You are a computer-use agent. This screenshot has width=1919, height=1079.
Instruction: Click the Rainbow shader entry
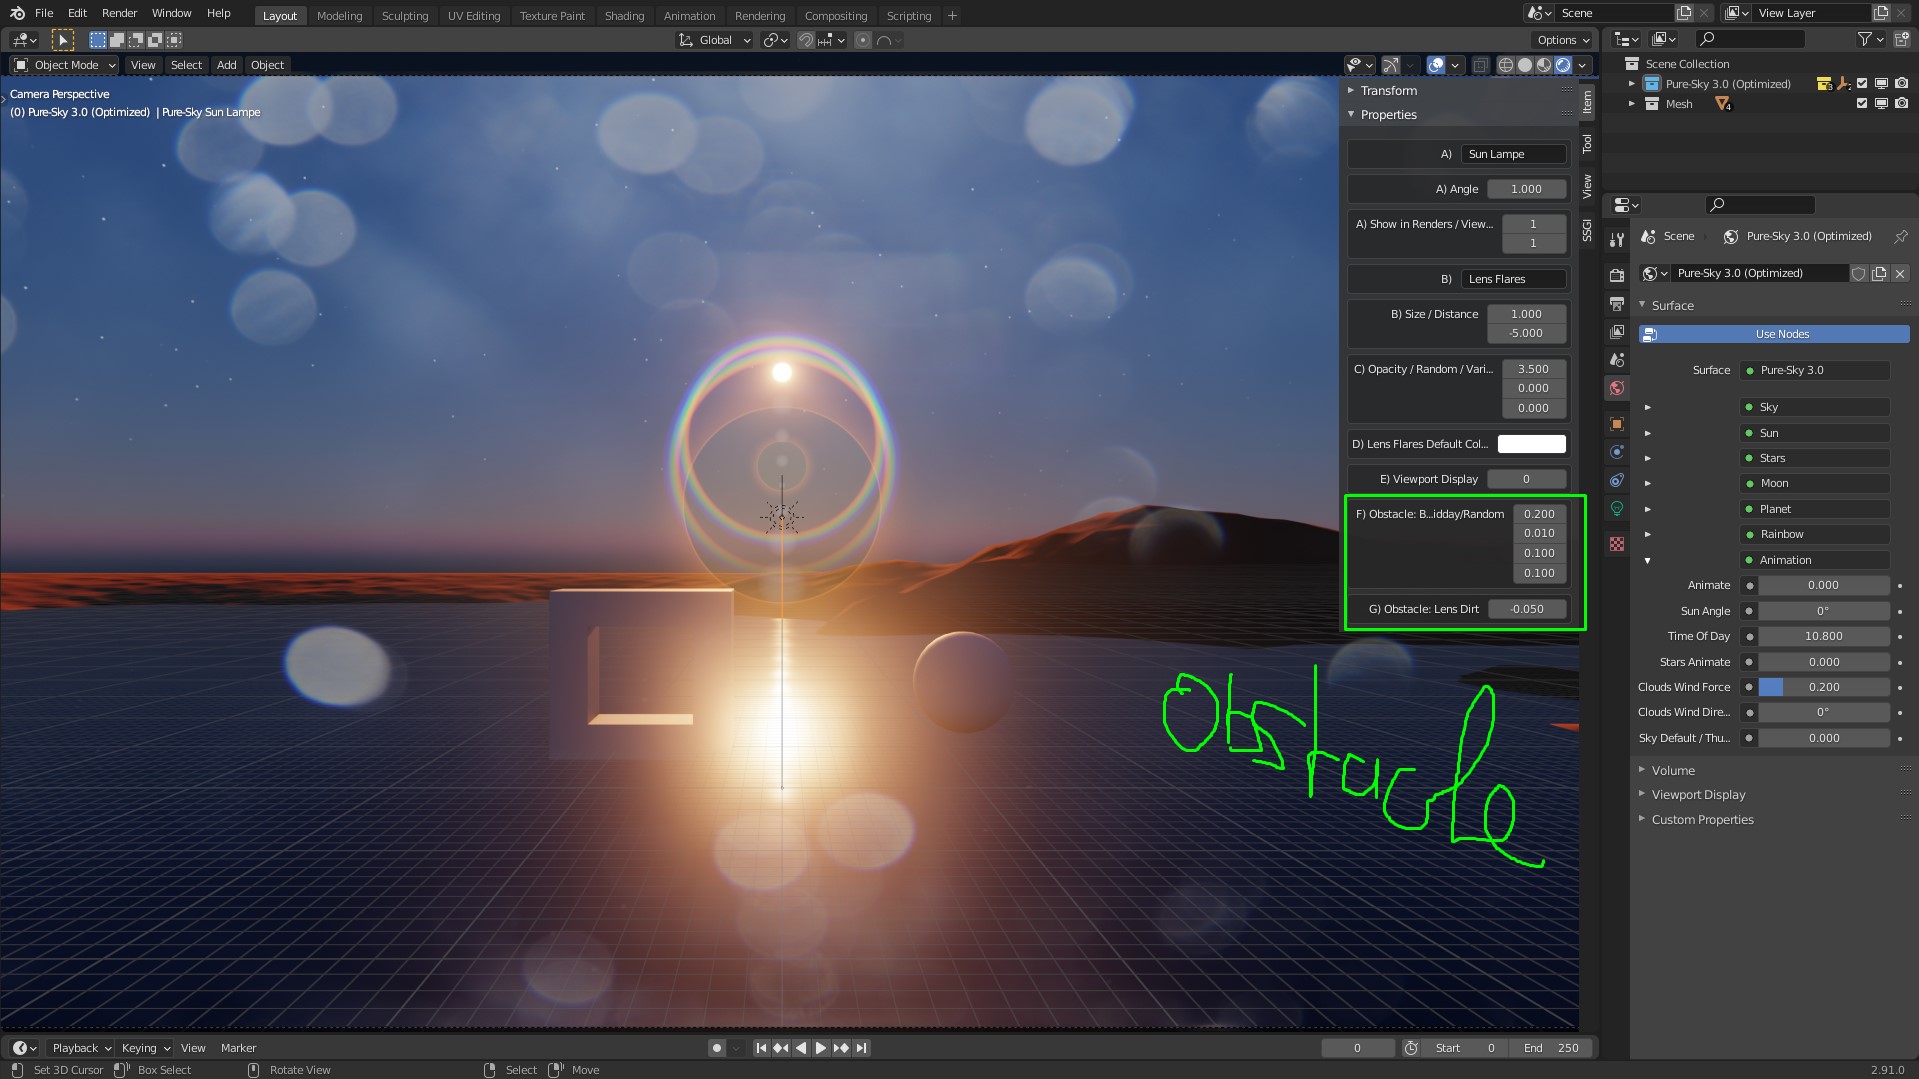click(x=1813, y=534)
